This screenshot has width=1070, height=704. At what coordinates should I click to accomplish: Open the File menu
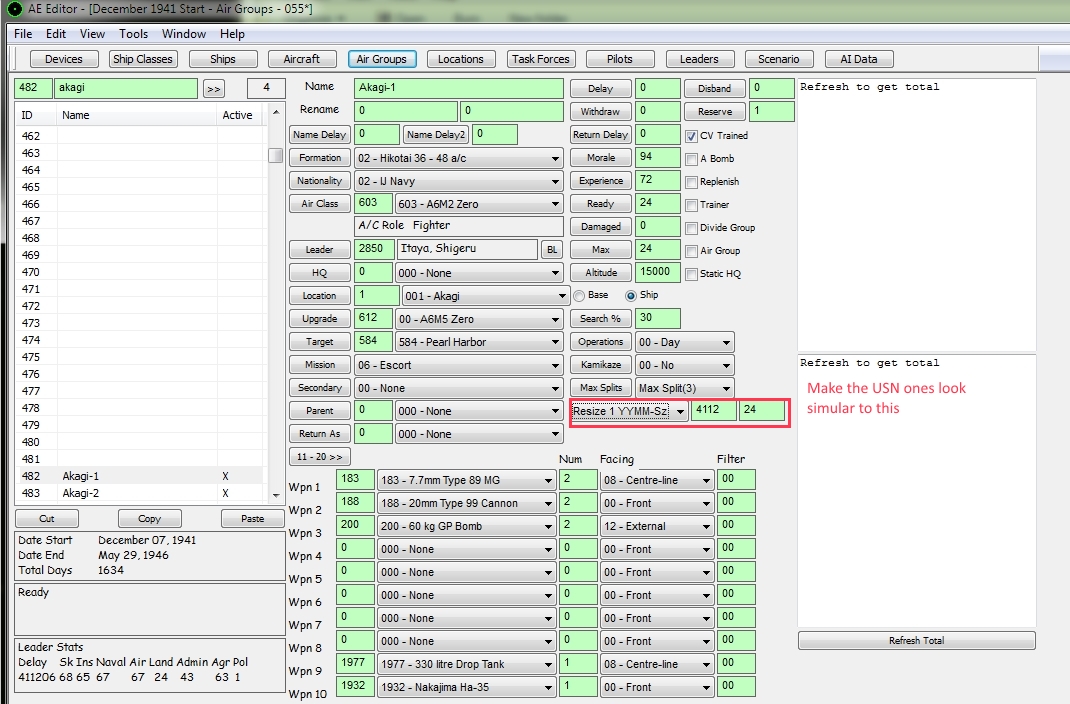pyautogui.click(x=23, y=33)
